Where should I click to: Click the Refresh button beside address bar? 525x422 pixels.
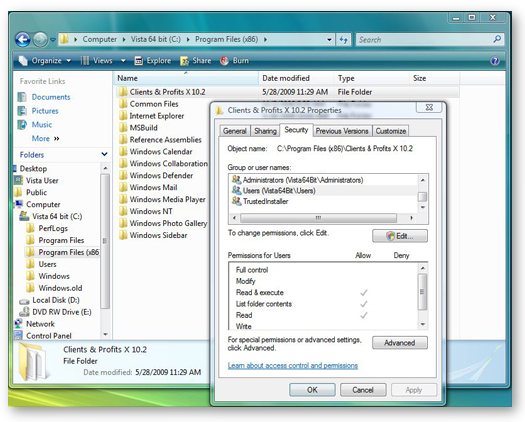coord(344,40)
